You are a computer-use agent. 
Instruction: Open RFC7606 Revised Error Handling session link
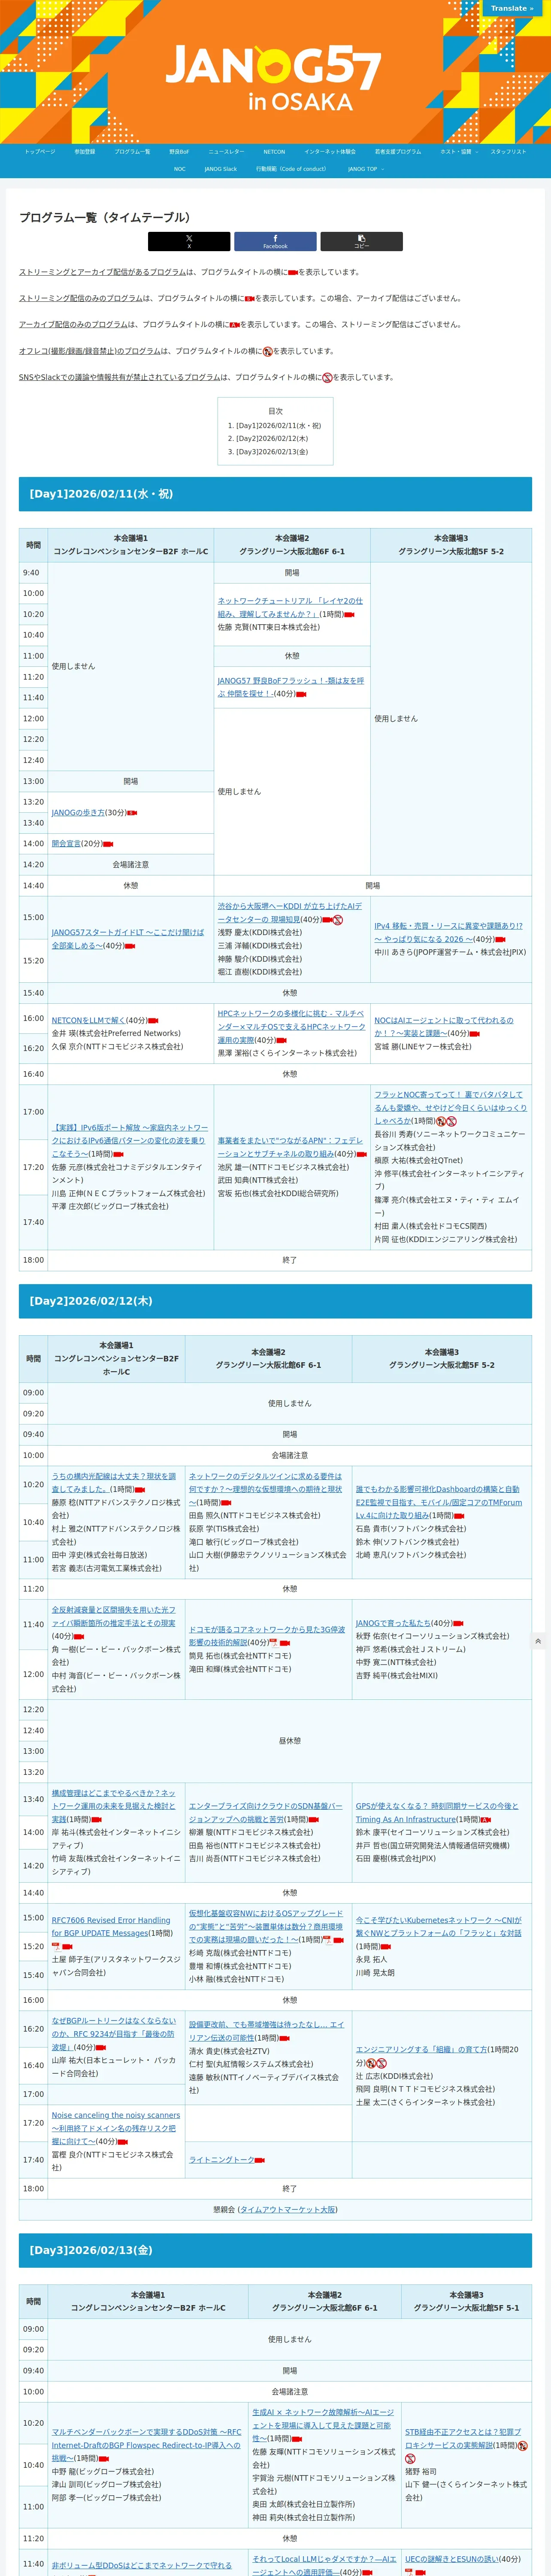click(x=111, y=1926)
